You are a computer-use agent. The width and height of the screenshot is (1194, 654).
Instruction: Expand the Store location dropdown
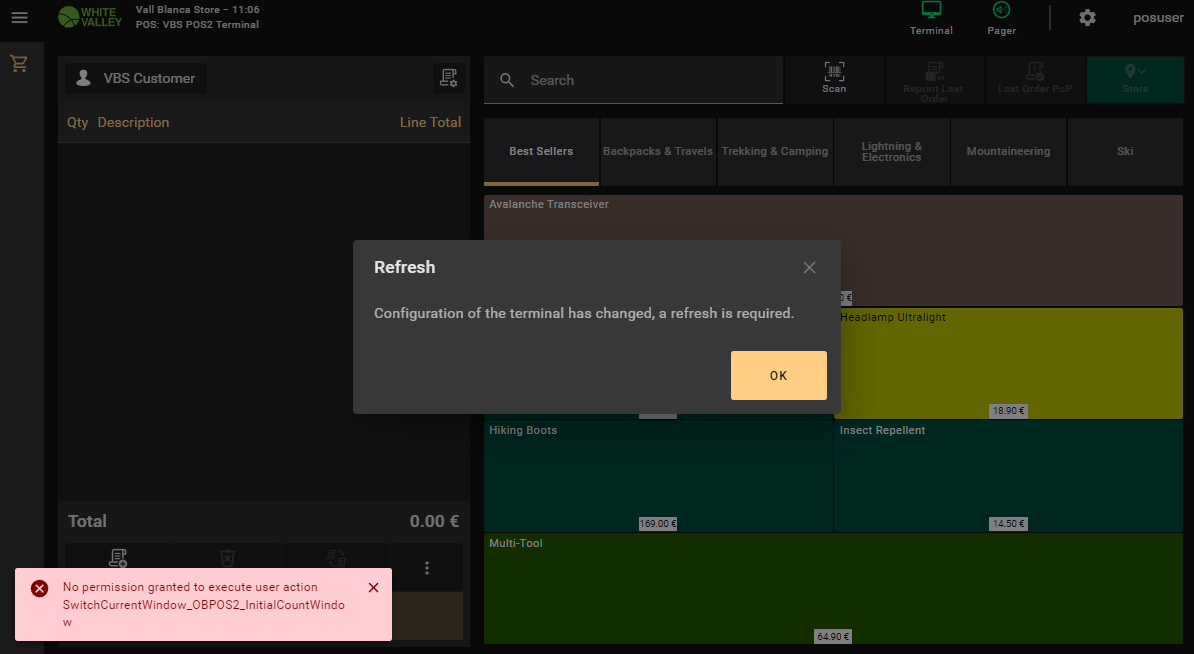tap(1135, 79)
